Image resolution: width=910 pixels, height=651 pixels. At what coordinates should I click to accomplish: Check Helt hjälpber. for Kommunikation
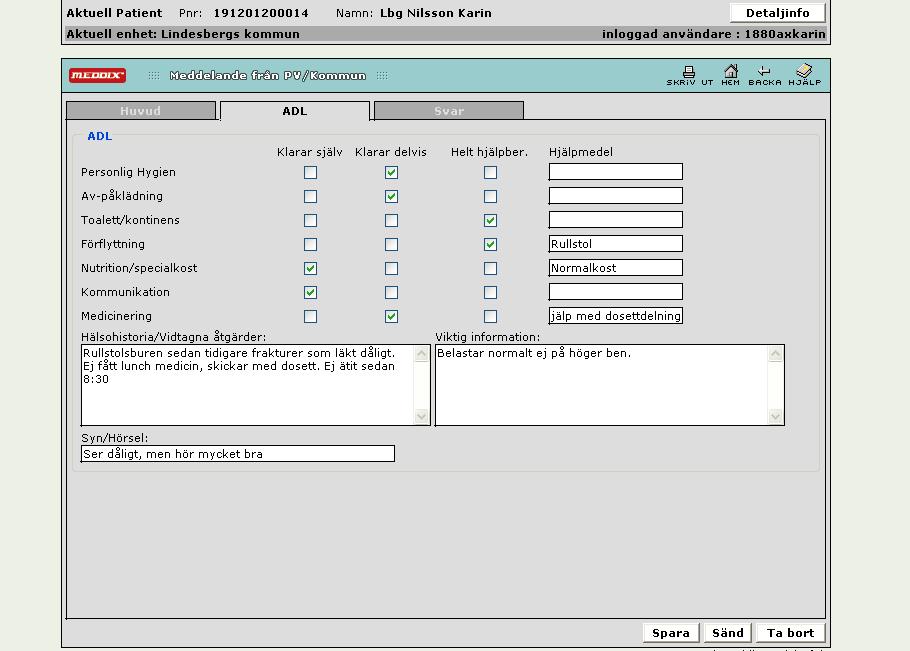pyautogui.click(x=490, y=292)
